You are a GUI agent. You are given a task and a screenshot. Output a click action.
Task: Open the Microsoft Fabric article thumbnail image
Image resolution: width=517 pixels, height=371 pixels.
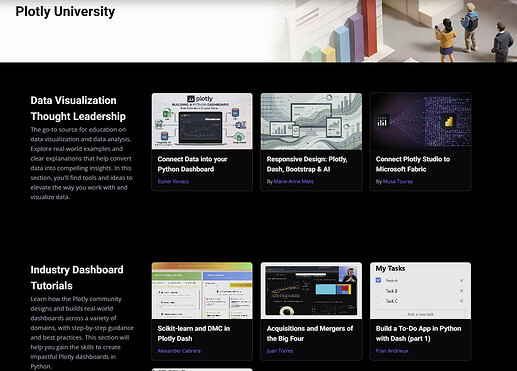(420, 121)
